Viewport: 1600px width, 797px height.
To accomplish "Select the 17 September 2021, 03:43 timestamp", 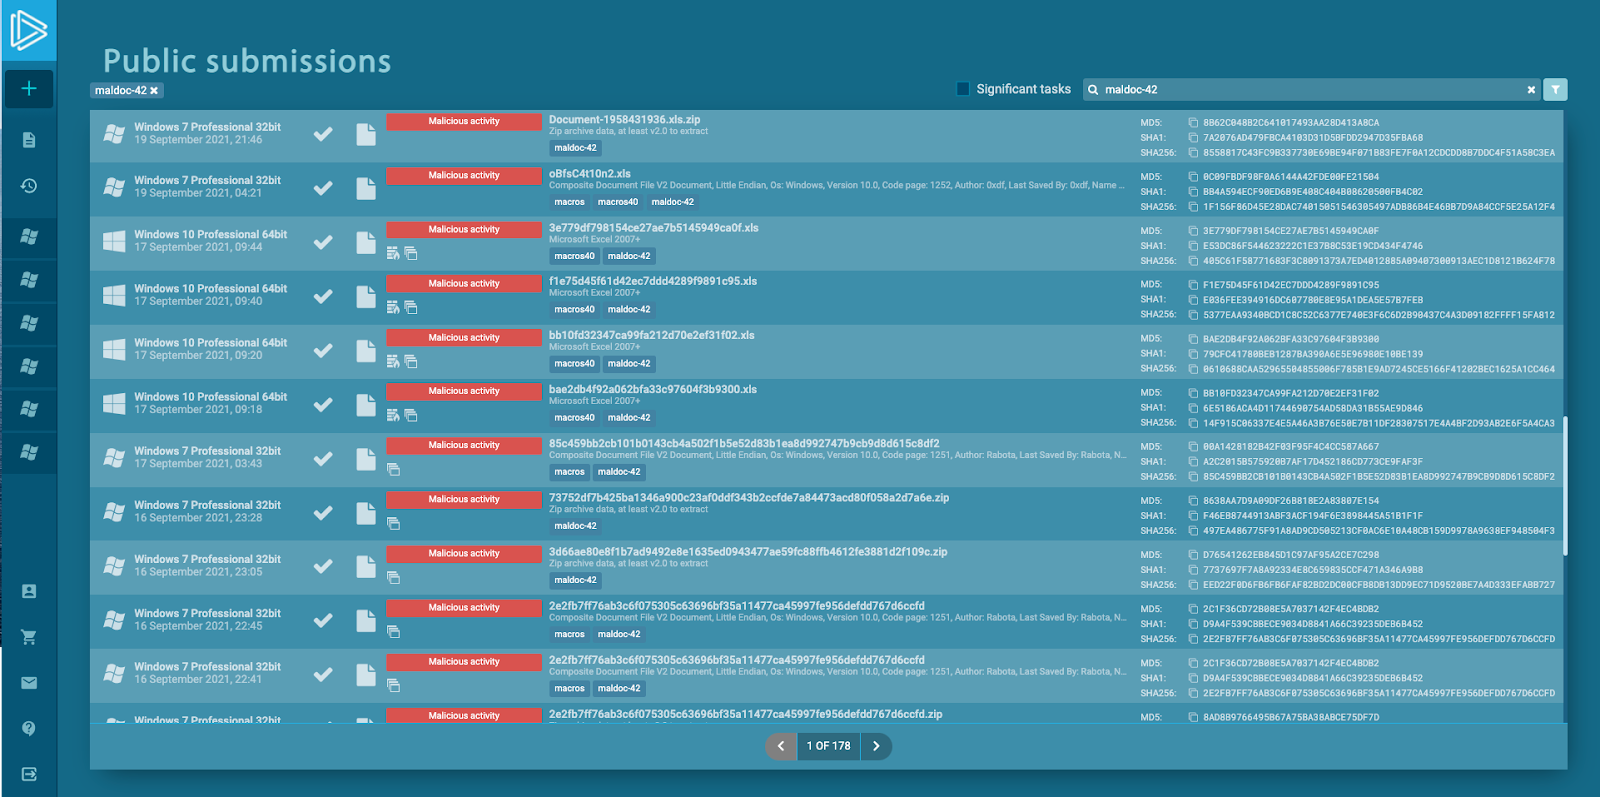I will 198,464.
